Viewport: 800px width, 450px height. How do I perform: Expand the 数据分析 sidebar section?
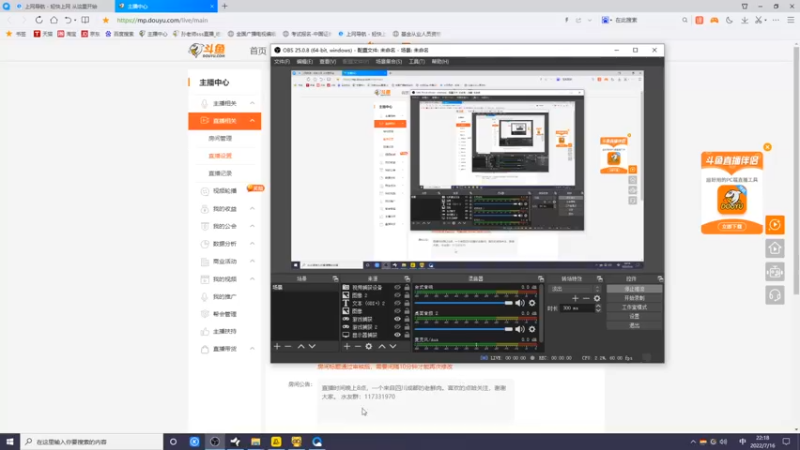[252, 244]
